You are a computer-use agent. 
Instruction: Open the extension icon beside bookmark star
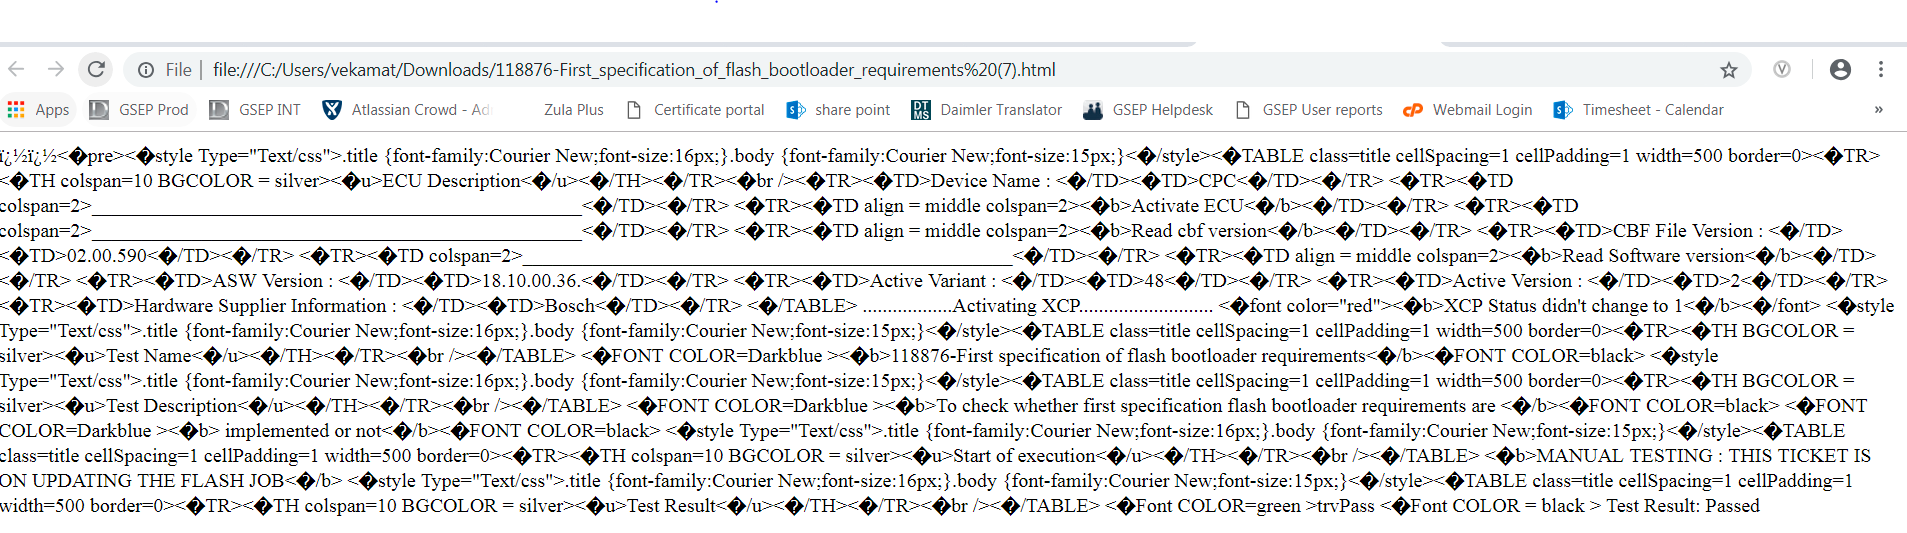[x=1782, y=69]
